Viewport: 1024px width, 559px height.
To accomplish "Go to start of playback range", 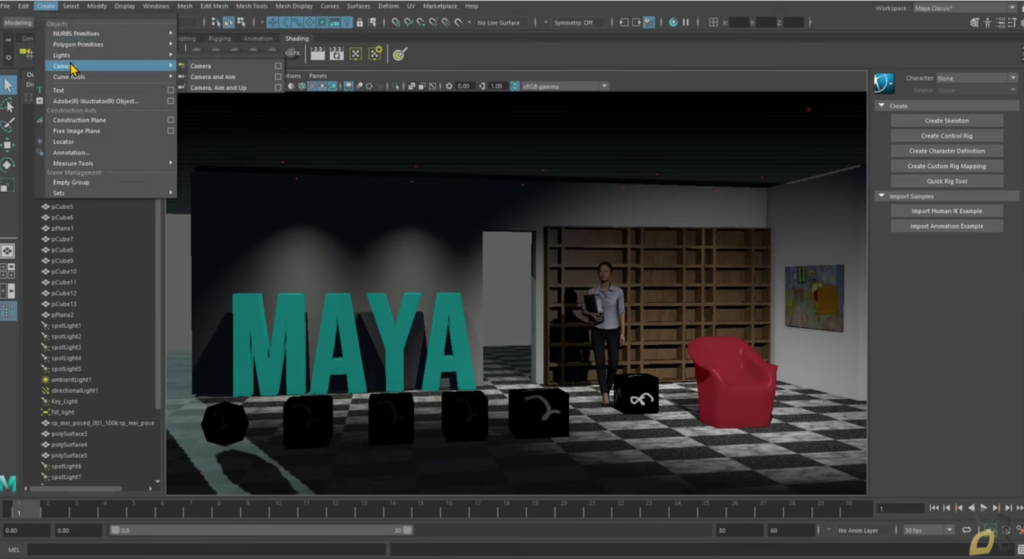I will [934, 507].
